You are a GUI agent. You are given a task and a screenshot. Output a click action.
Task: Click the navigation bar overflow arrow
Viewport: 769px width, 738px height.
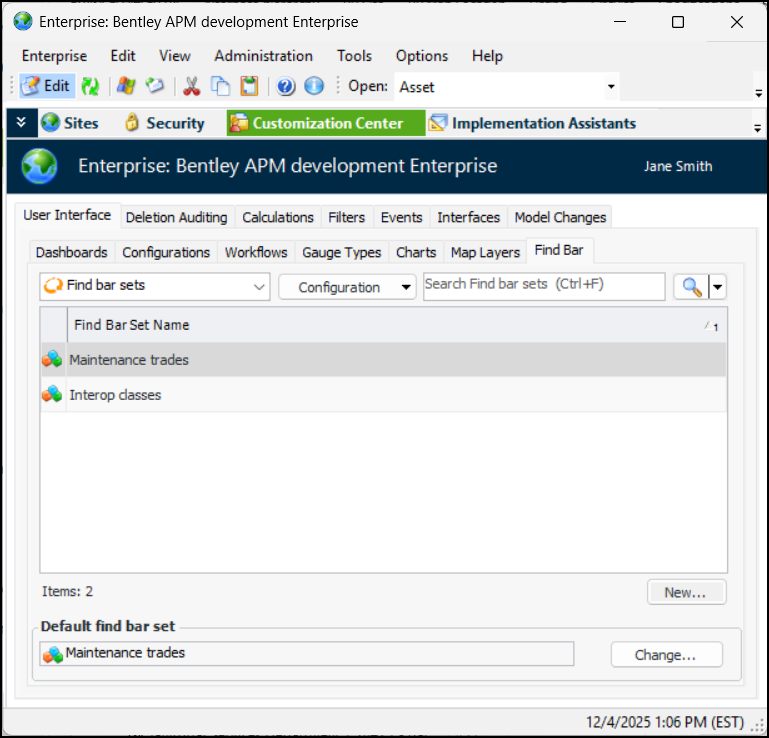758,128
